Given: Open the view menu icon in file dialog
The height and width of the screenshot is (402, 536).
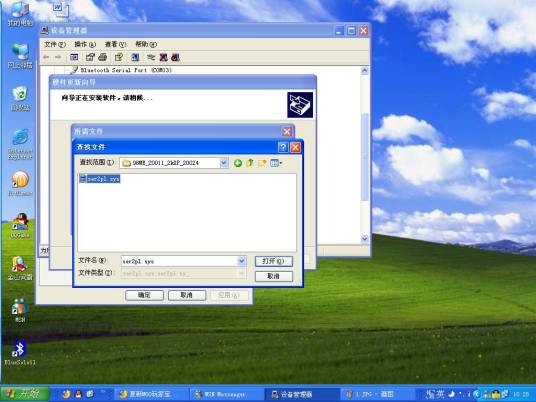Looking at the screenshot, I should click(276, 163).
